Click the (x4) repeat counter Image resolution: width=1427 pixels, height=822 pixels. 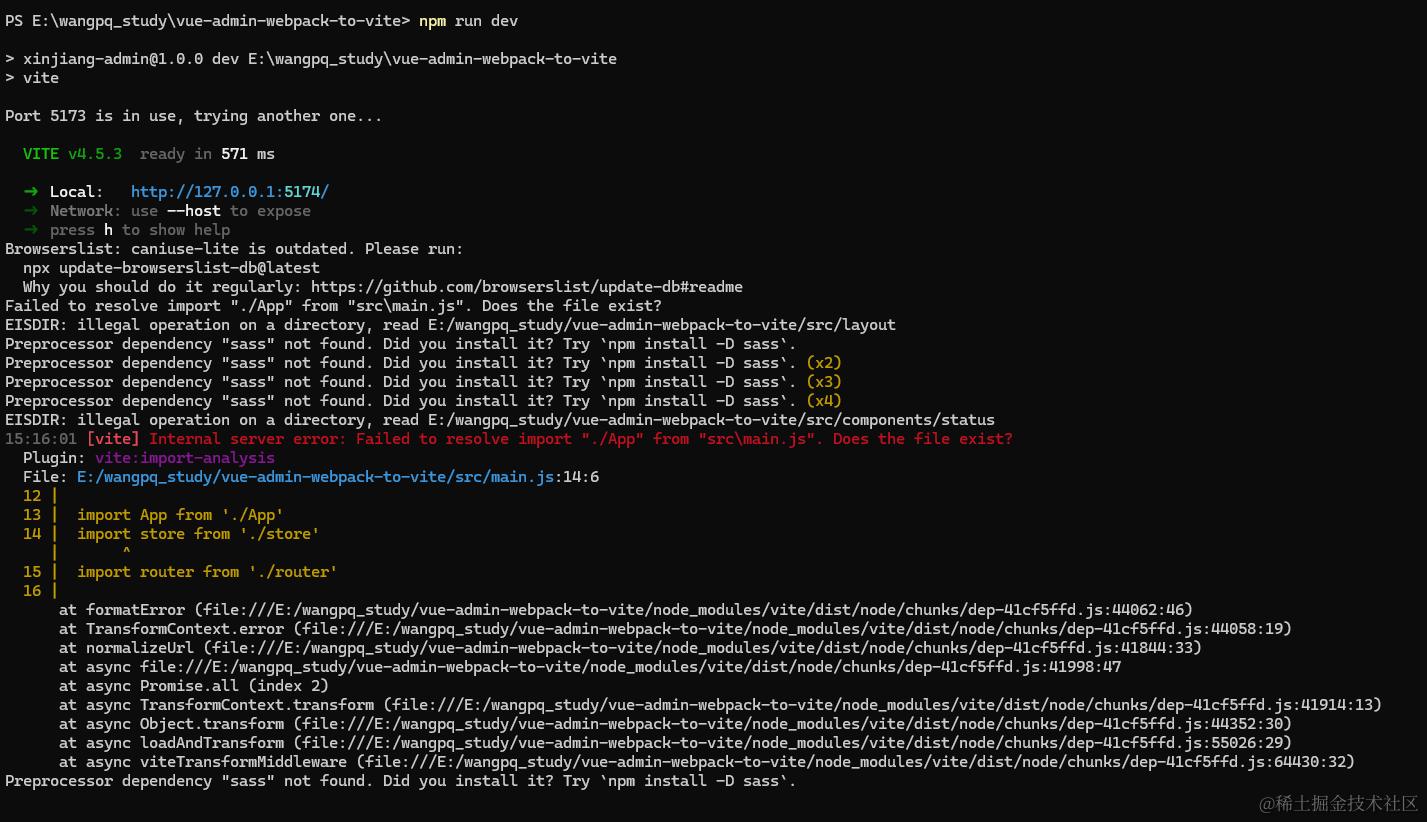[824, 401]
